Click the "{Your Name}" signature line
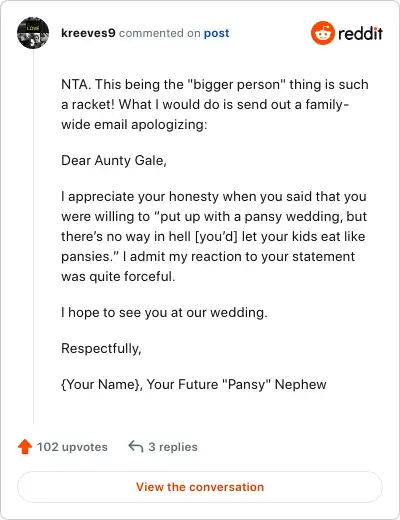 coord(194,384)
